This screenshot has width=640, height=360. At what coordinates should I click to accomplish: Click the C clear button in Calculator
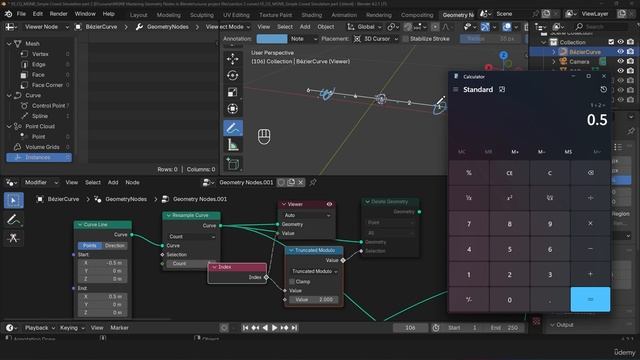coord(549,173)
